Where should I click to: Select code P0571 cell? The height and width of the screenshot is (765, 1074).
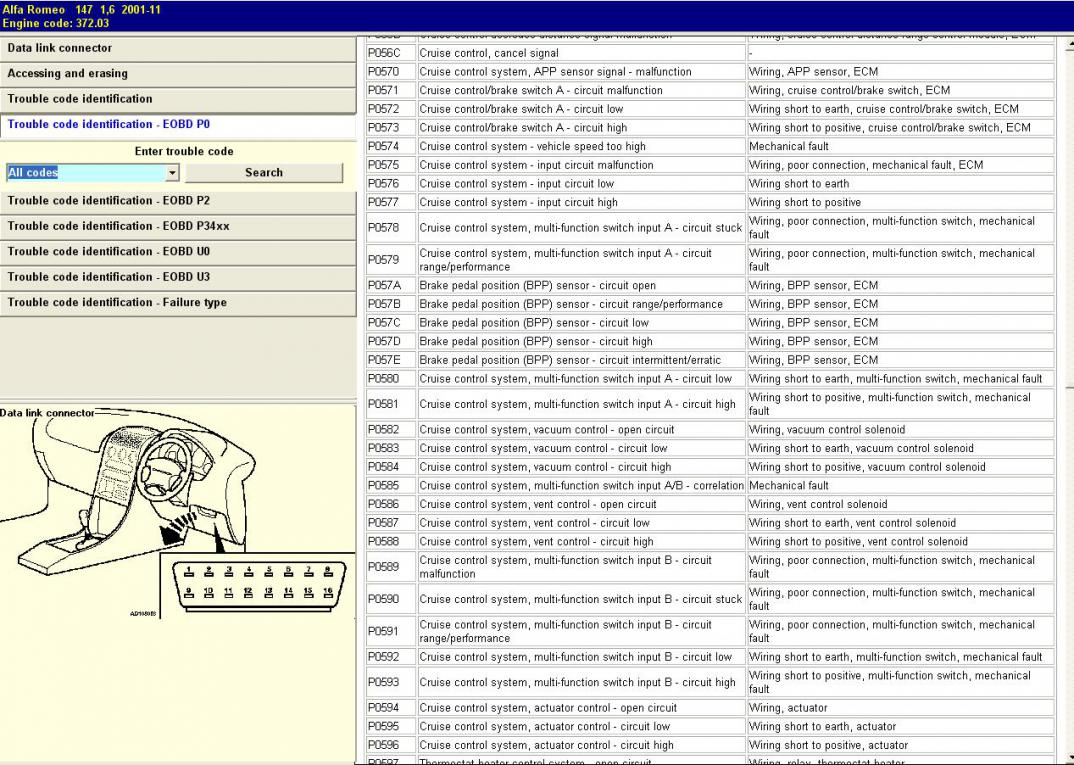click(x=391, y=90)
